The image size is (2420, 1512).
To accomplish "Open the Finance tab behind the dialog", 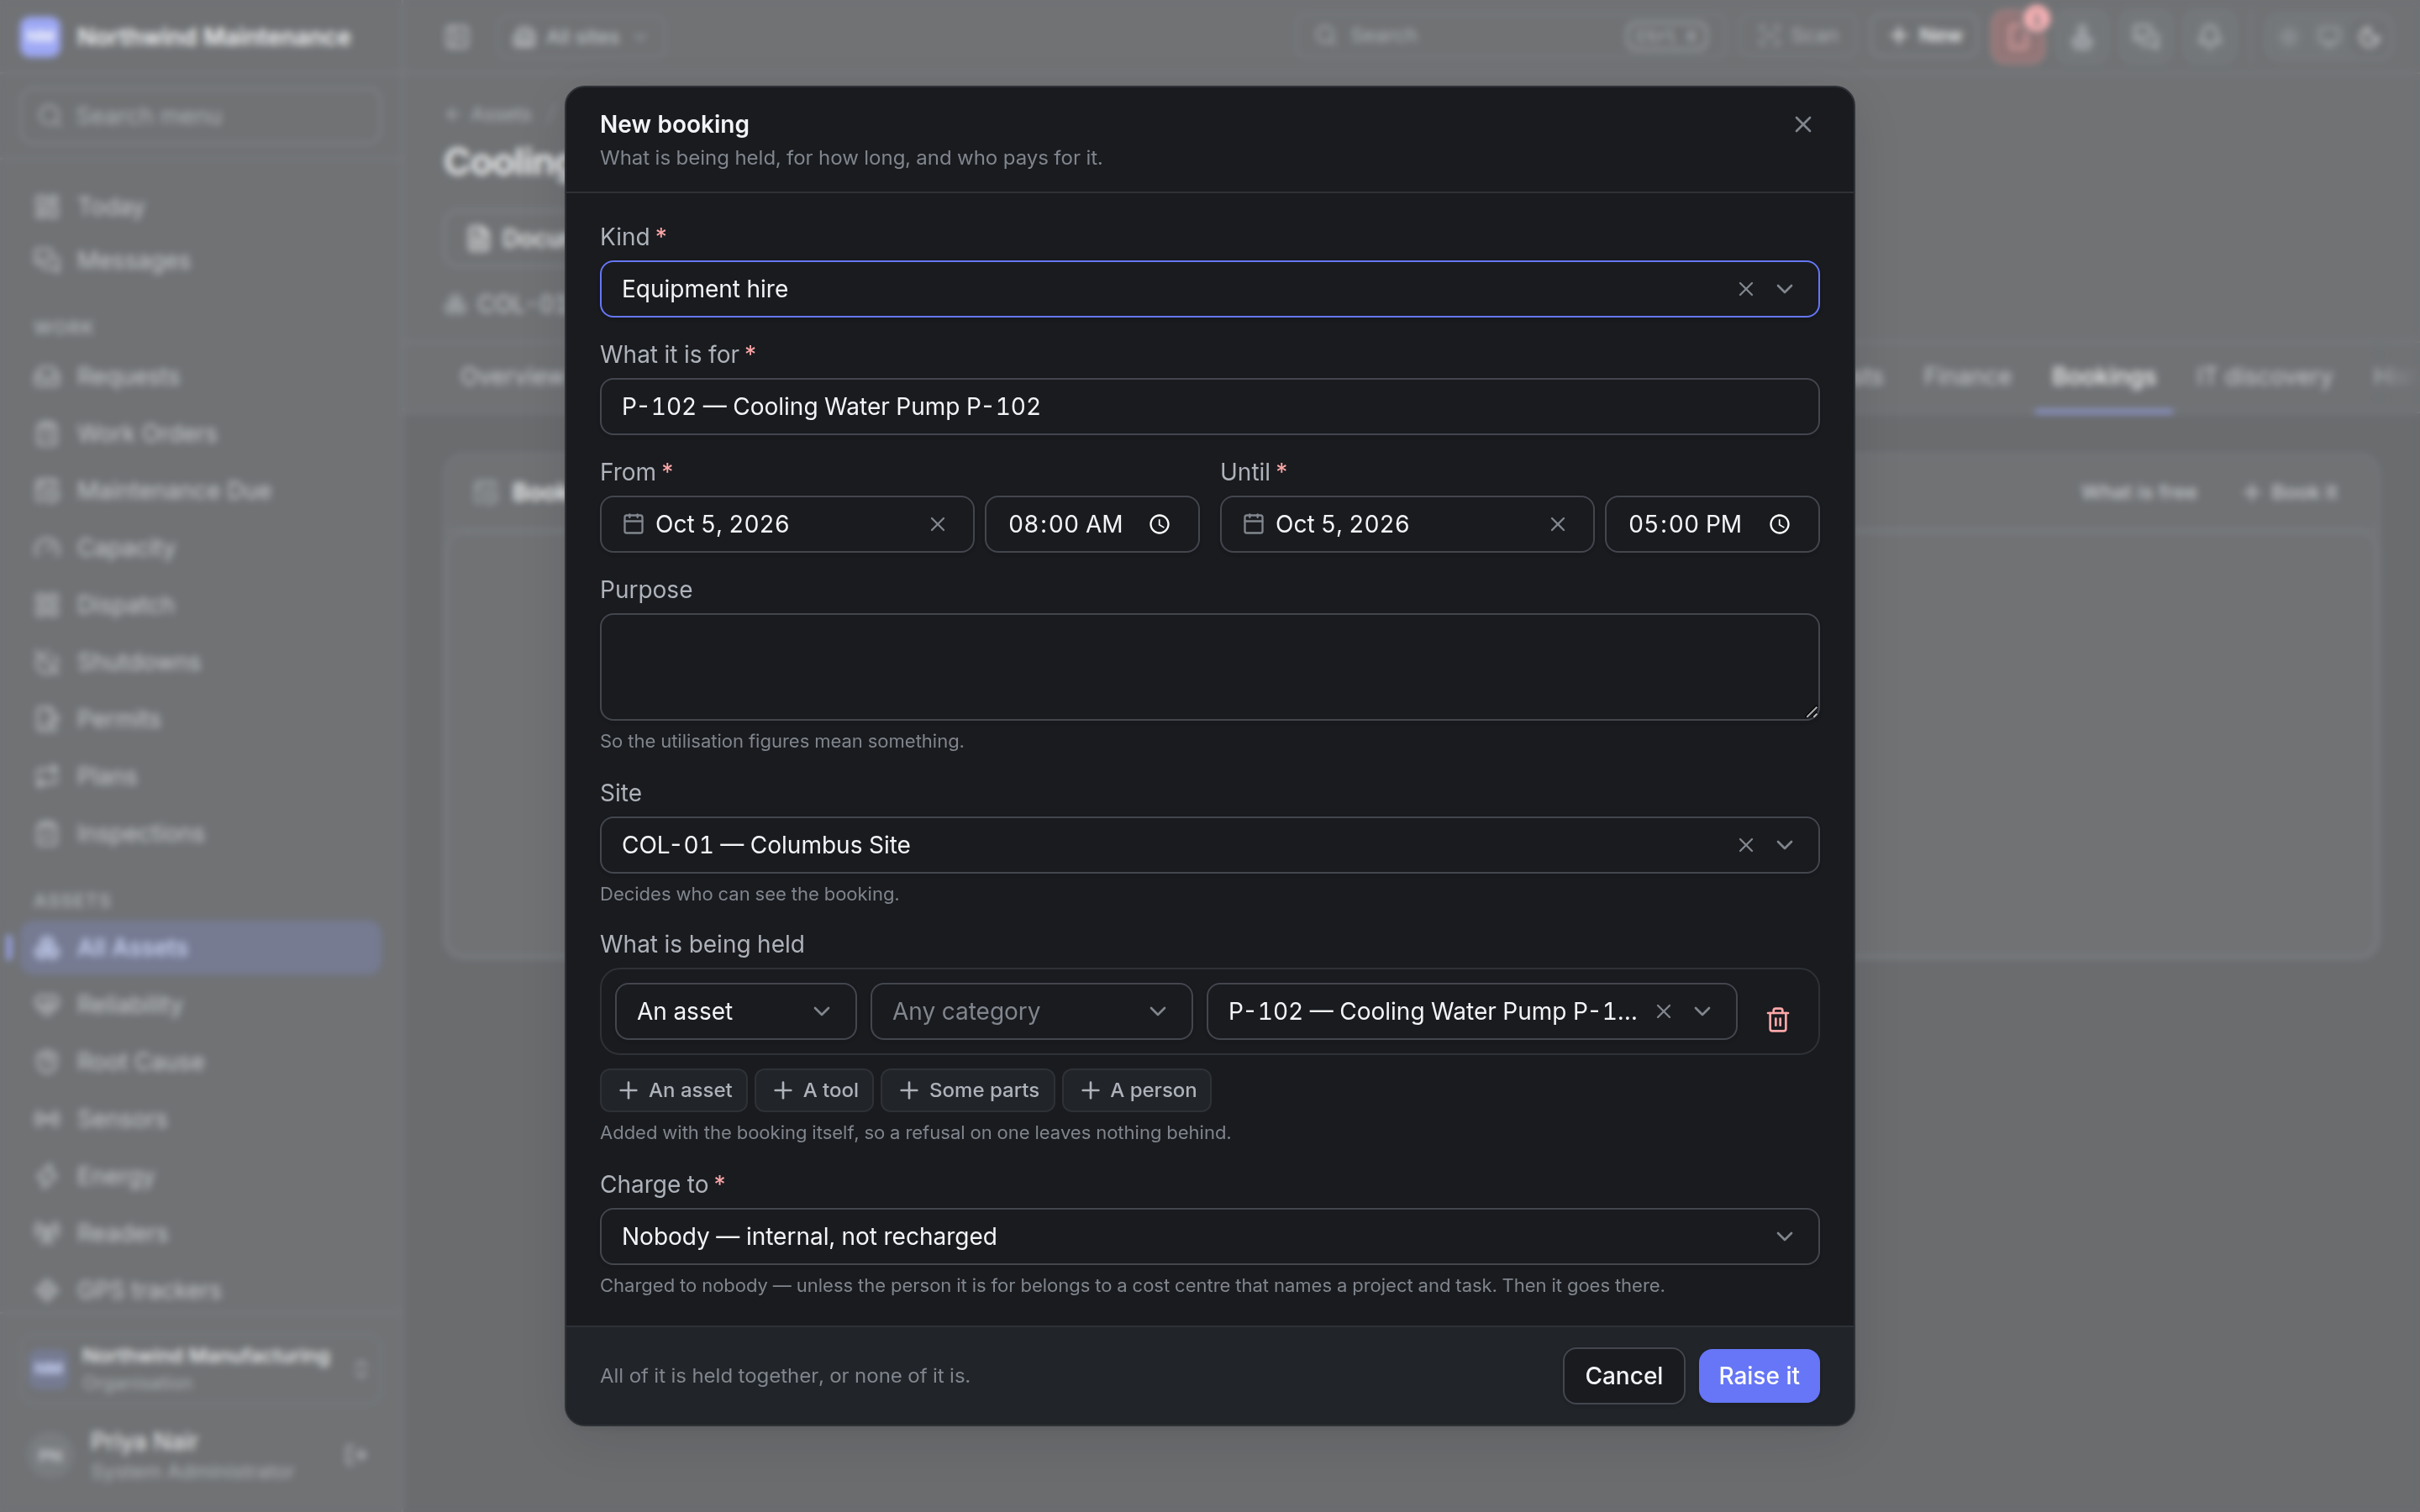I will [1966, 376].
